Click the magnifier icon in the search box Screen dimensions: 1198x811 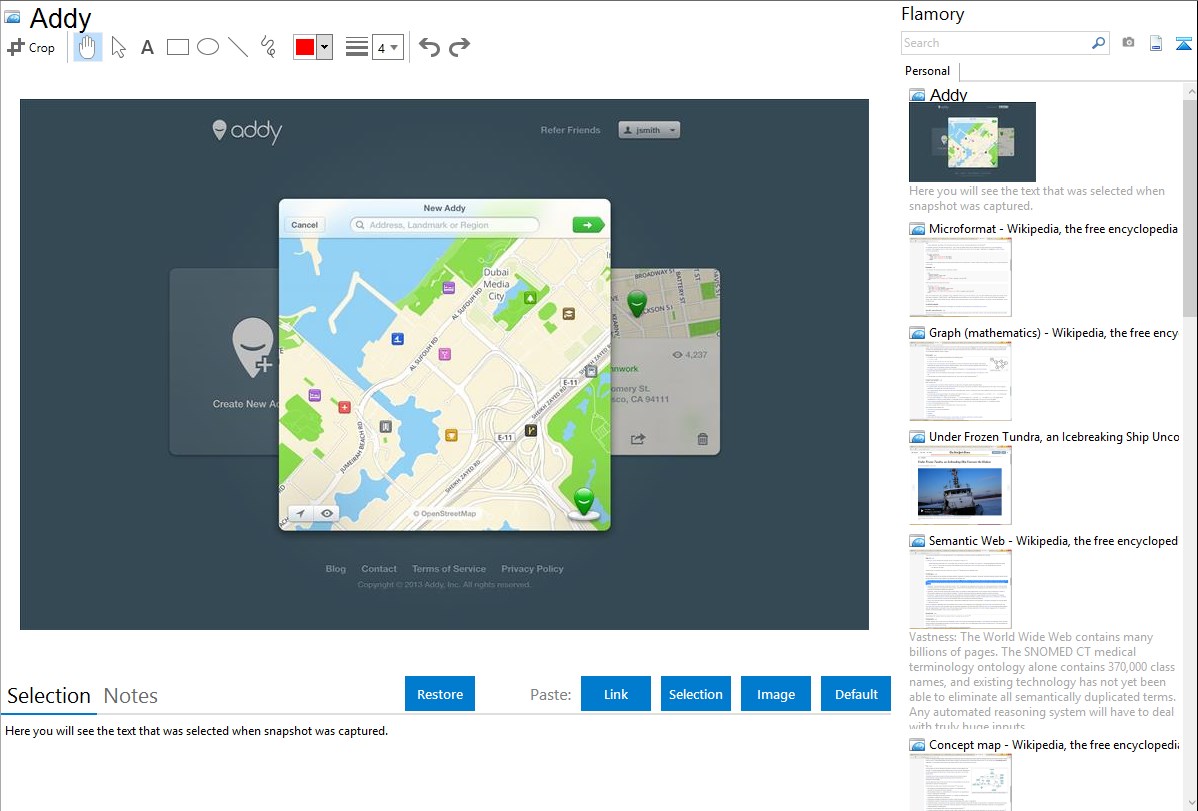[1098, 43]
